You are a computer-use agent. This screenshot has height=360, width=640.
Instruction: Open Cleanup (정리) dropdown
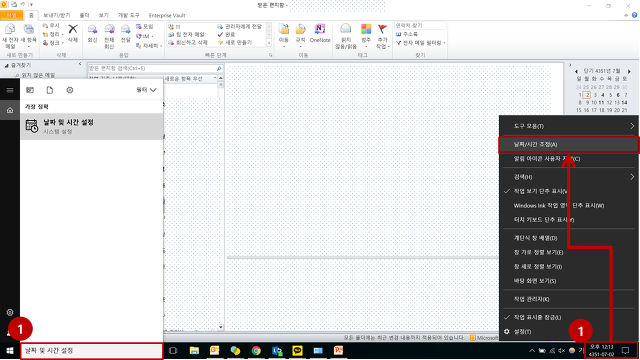coord(53,34)
